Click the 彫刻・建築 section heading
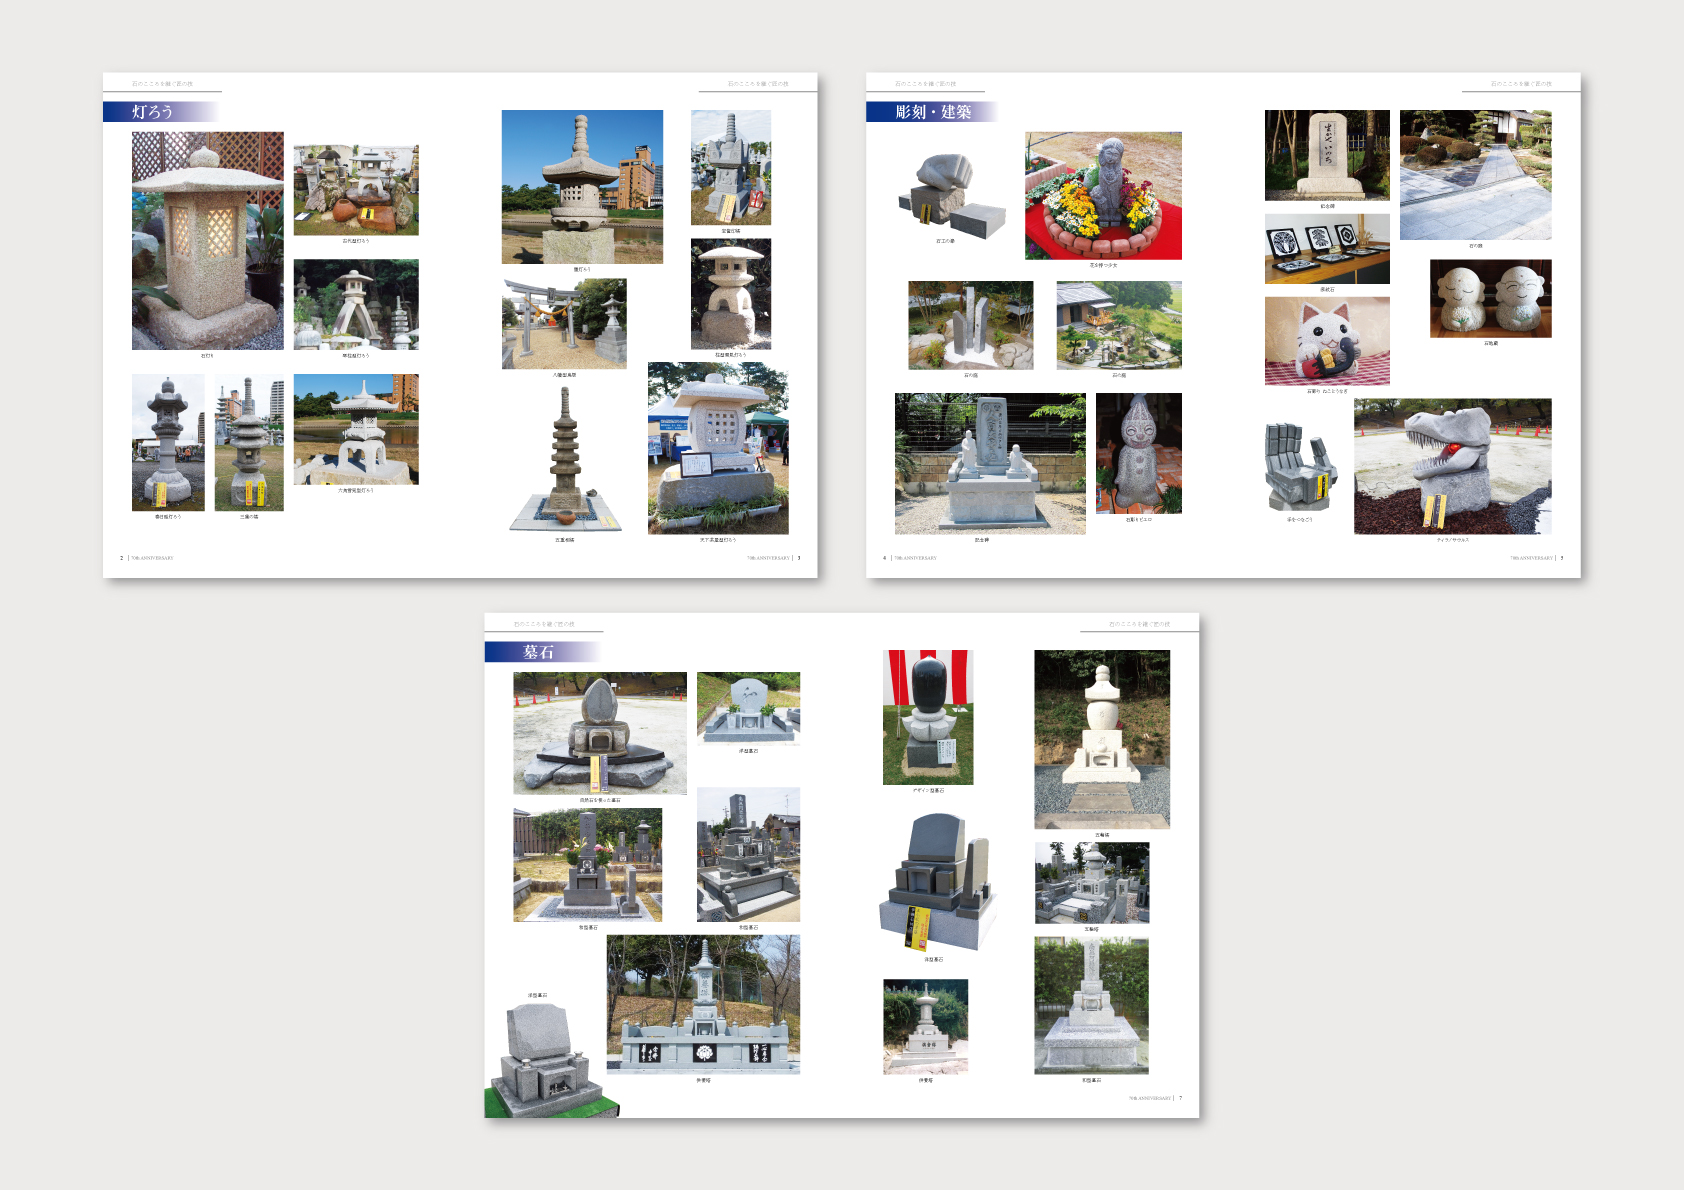The width and height of the screenshot is (1684, 1190). point(933,112)
